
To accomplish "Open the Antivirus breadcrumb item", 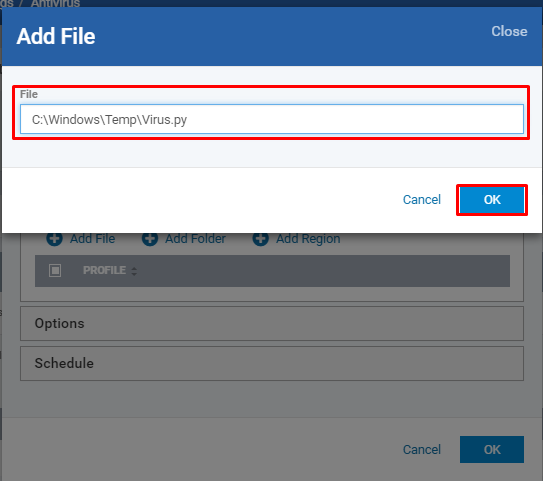I will (55, 3).
